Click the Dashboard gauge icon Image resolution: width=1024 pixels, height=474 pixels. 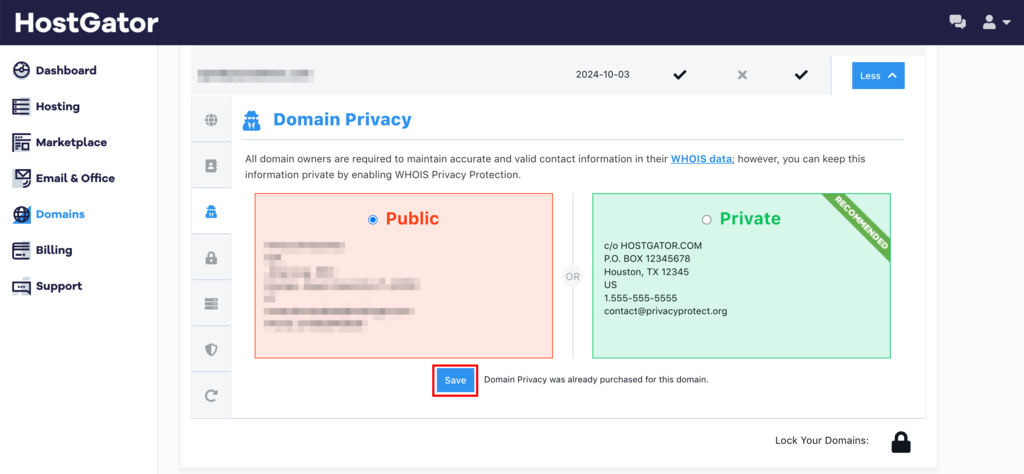pos(22,71)
